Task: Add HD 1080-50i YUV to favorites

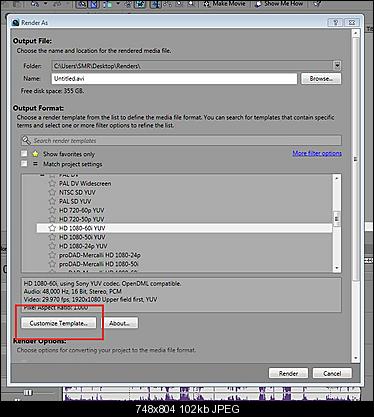Action: tap(52, 237)
